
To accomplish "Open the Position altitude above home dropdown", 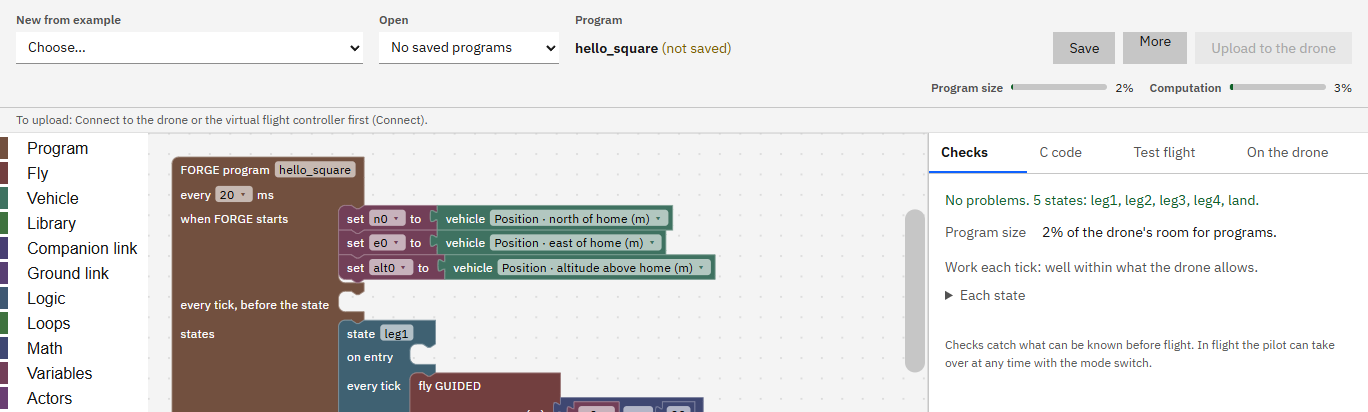I will (605, 268).
